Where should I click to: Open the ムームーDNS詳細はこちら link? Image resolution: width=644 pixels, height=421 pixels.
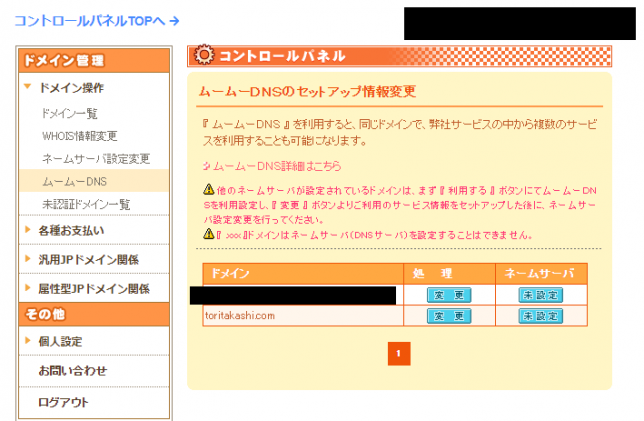click(264, 165)
